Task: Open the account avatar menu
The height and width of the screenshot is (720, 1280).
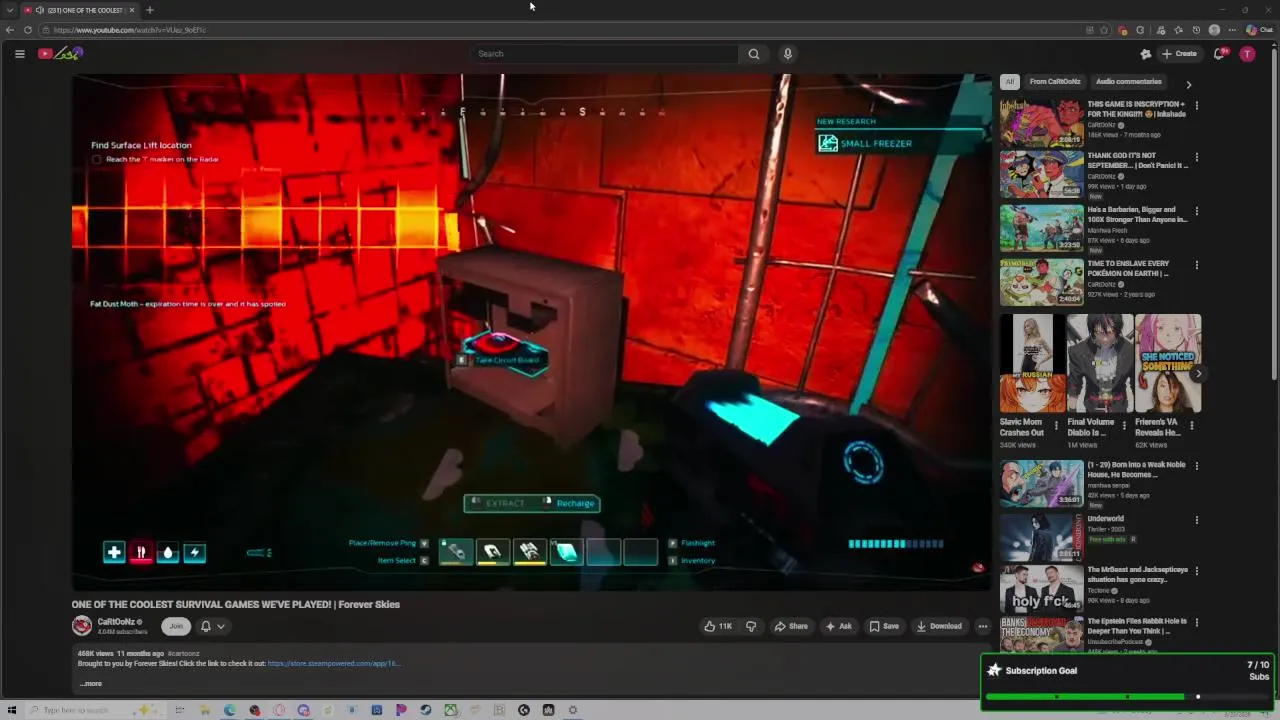Action: point(1247,54)
